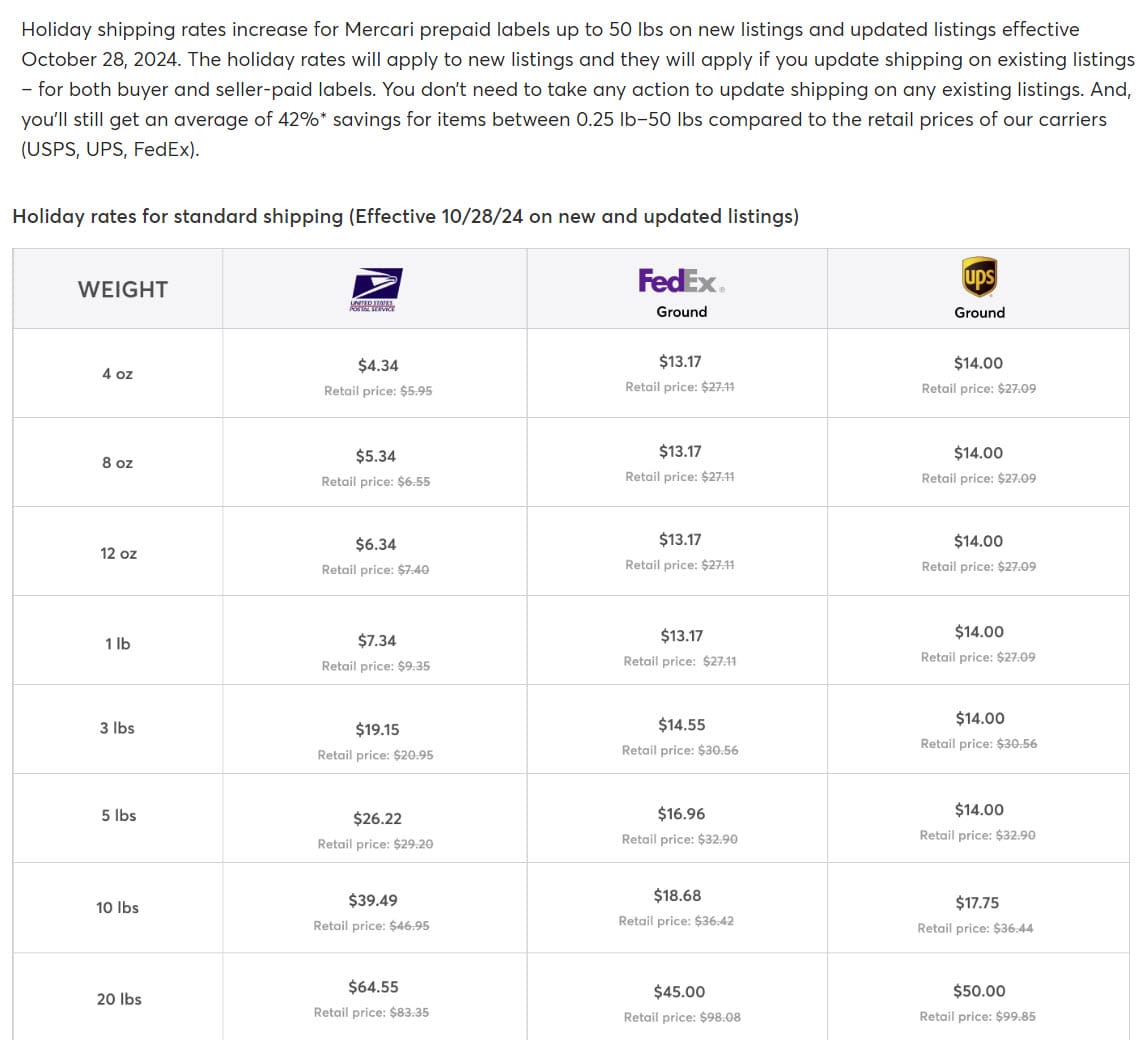The width and height of the screenshot is (1141, 1040).
Task: Click the holiday rates table heading
Action: [405, 217]
